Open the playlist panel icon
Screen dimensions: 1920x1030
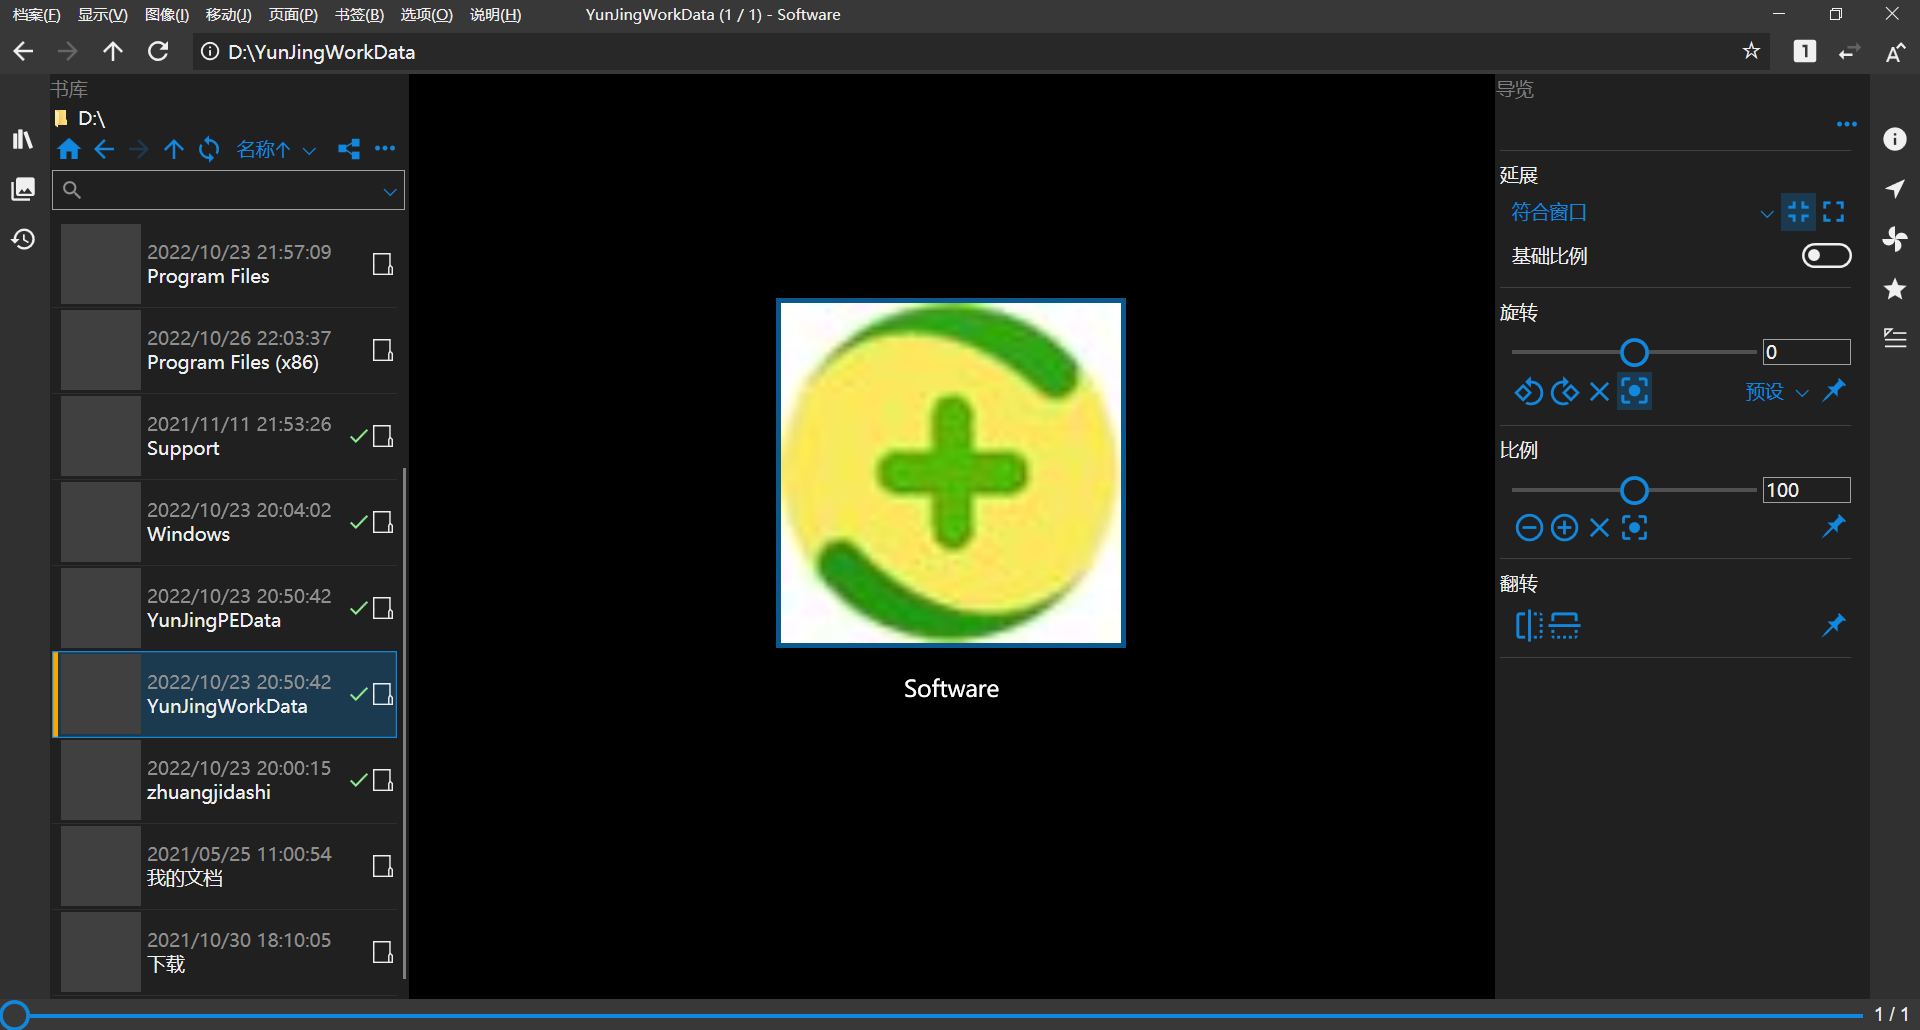(x=1895, y=339)
